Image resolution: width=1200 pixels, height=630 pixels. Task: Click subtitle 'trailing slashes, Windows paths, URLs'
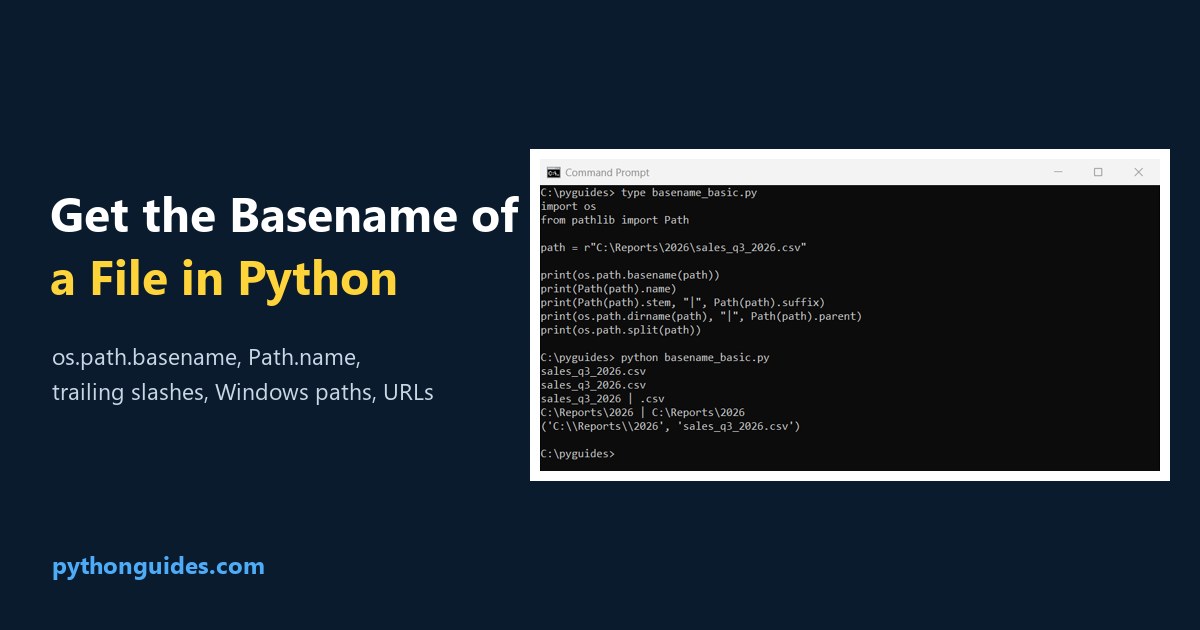[x=243, y=393]
